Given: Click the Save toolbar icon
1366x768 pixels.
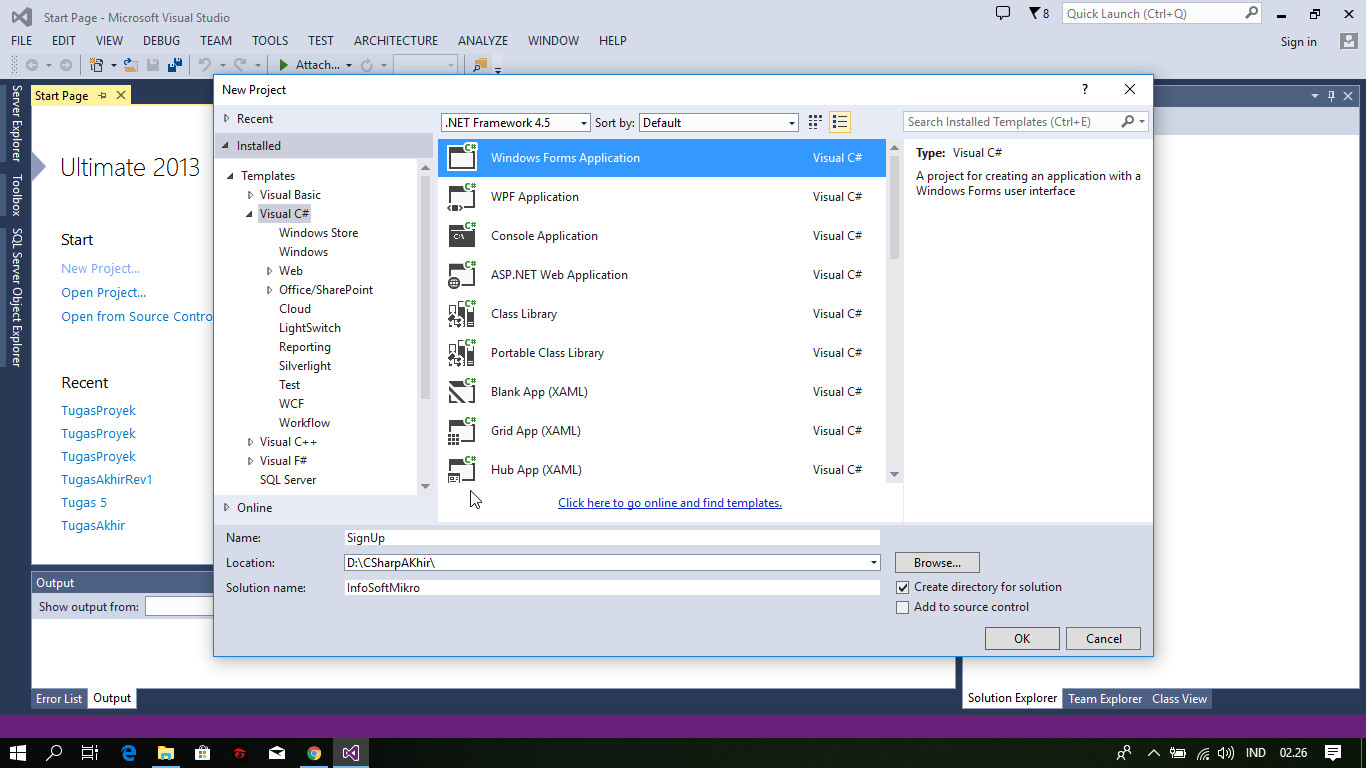Looking at the screenshot, I should click(x=153, y=65).
